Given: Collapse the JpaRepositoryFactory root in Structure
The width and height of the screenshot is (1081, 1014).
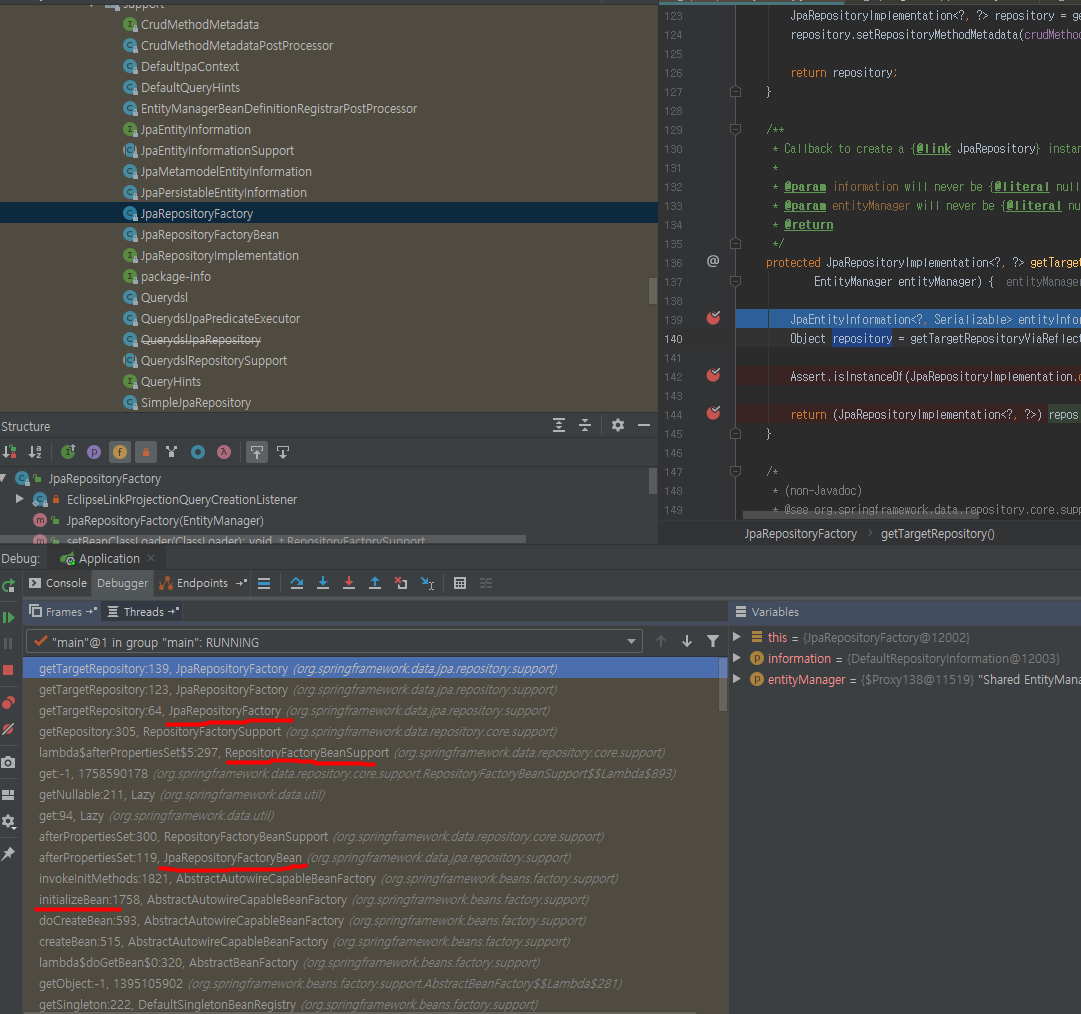Looking at the screenshot, I should 3,478.
